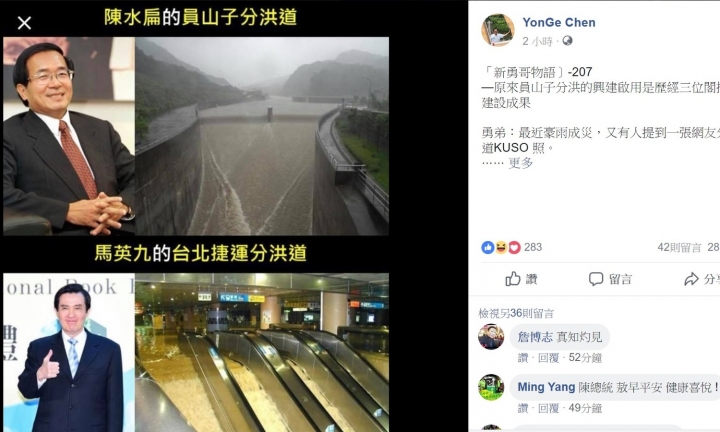720x432 pixels.
Task: Open the 283 reactions count list
Action: pos(533,247)
